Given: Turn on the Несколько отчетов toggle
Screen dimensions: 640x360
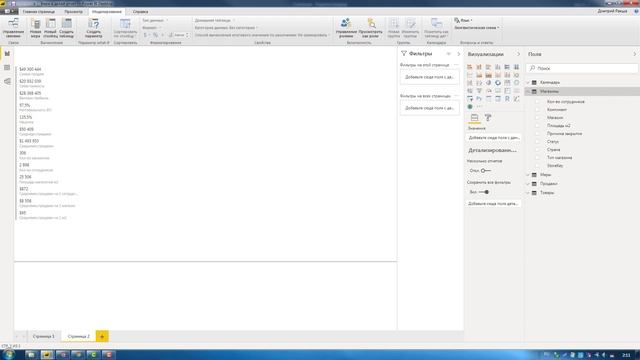Looking at the screenshot, I should pyautogui.click(x=485, y=171).
